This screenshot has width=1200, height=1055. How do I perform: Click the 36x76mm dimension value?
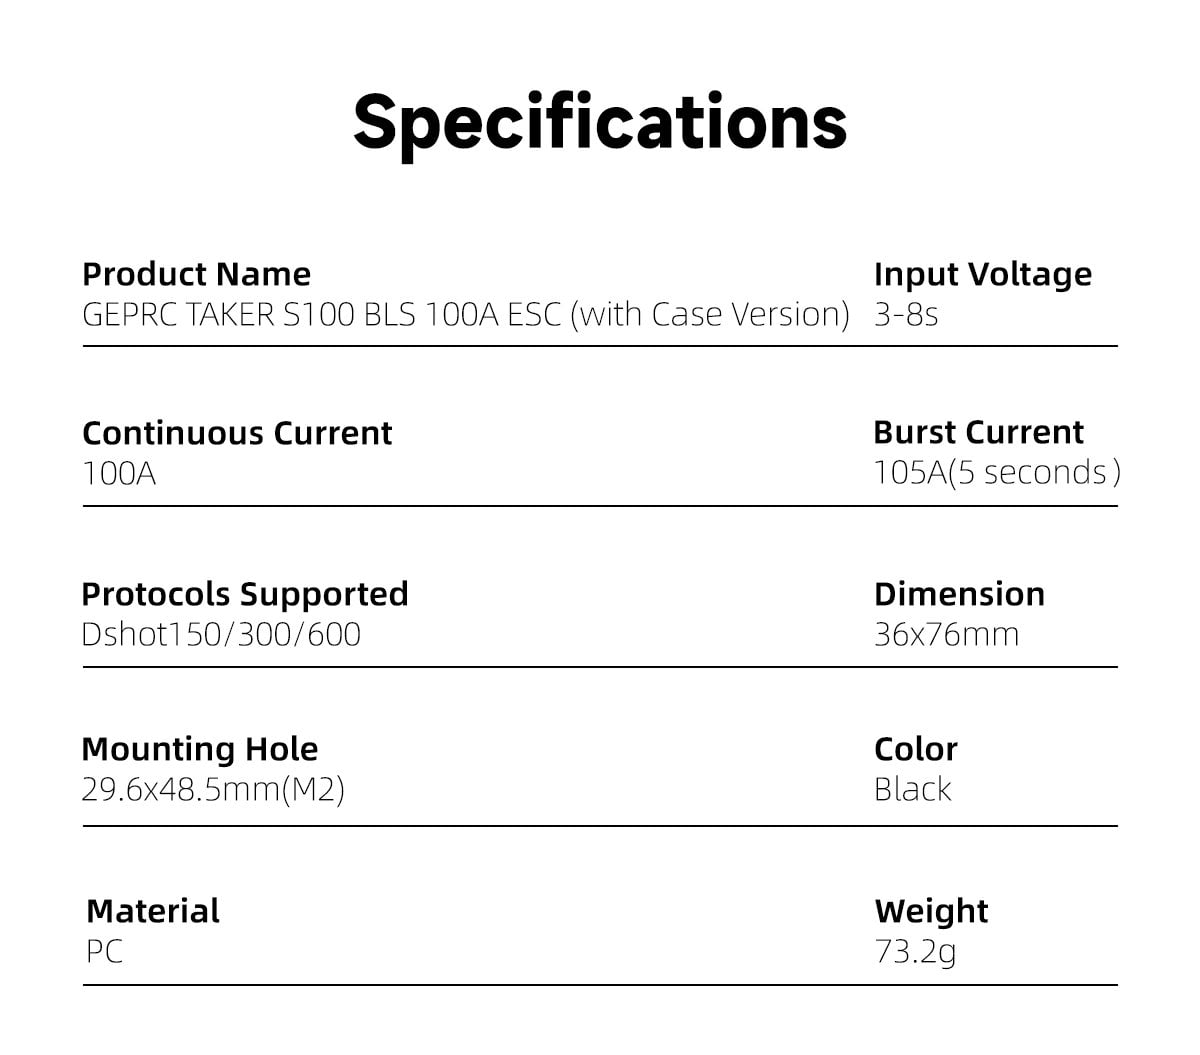tap(946, 634)
